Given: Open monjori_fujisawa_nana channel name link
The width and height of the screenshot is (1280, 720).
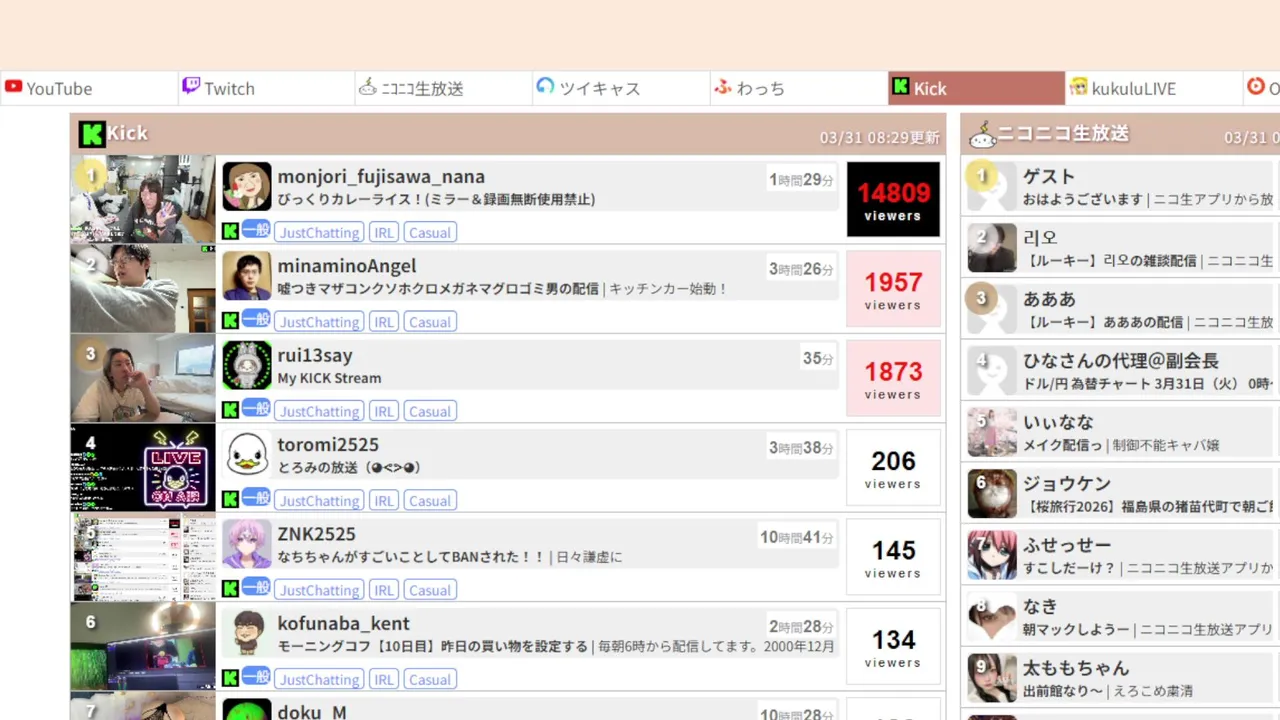Looking at the screenshot, I should pos(381,177).
